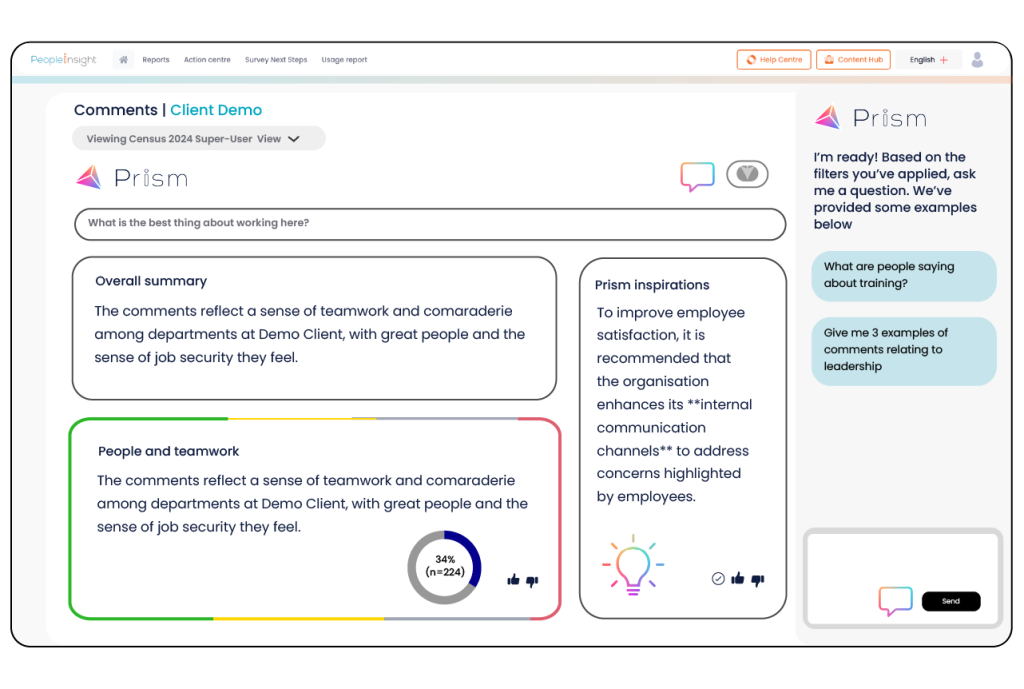Image resolution: width=1024 pixels, height=689 pixels.
Task: Click the Prism question input field
Action: tap(430, 224)
